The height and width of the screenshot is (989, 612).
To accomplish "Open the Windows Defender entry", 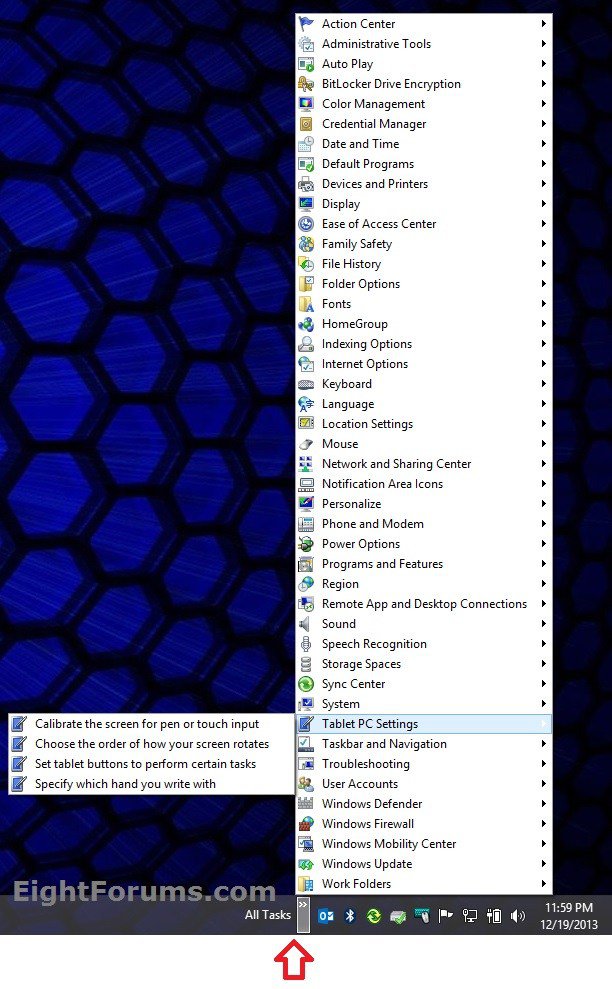I will pyautogui.click(x=423, y=804).
